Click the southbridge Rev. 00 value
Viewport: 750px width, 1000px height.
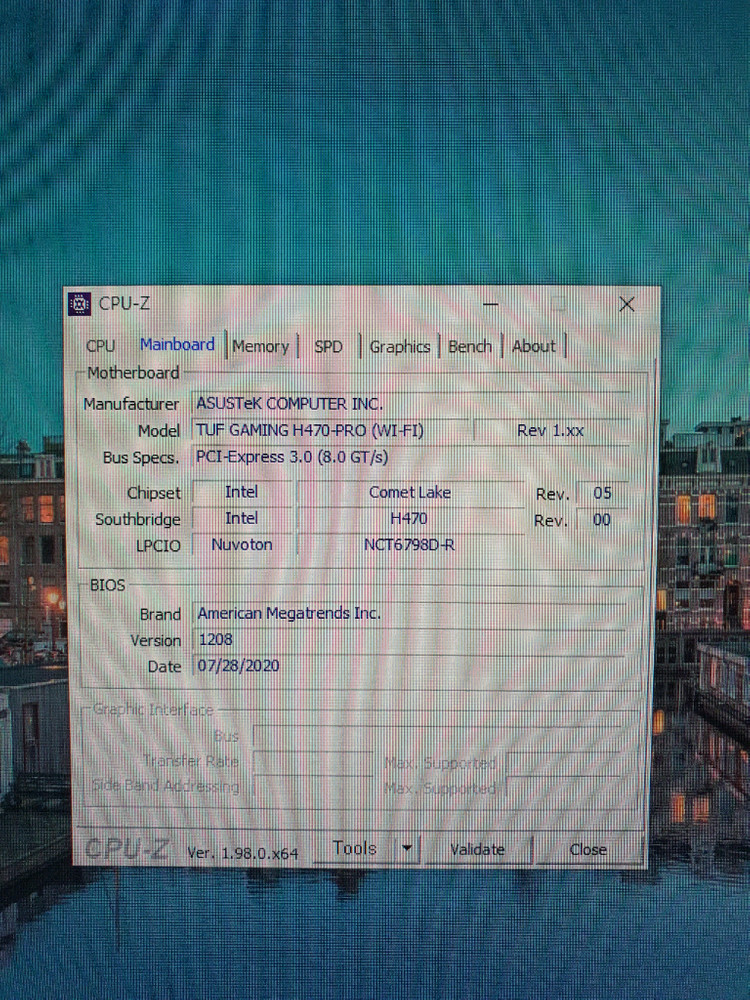click(x=602, y=520)
